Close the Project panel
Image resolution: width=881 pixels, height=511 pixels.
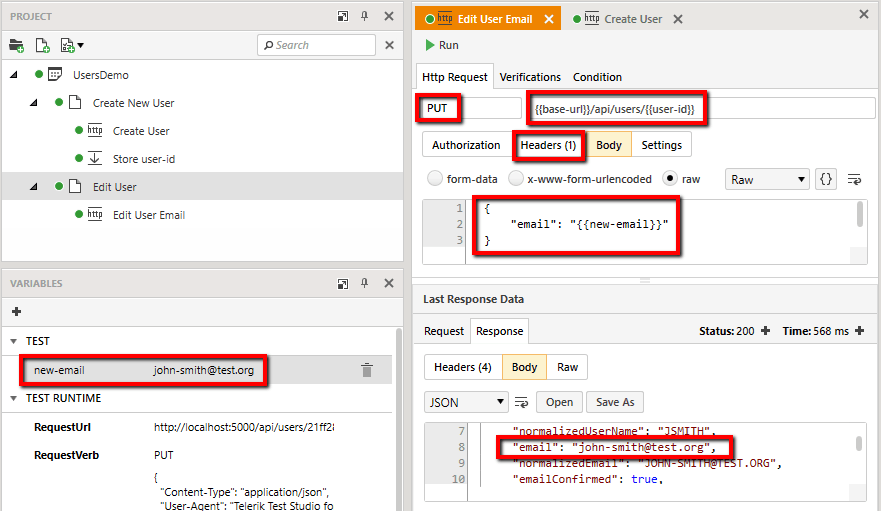click(x=389, y=16)
